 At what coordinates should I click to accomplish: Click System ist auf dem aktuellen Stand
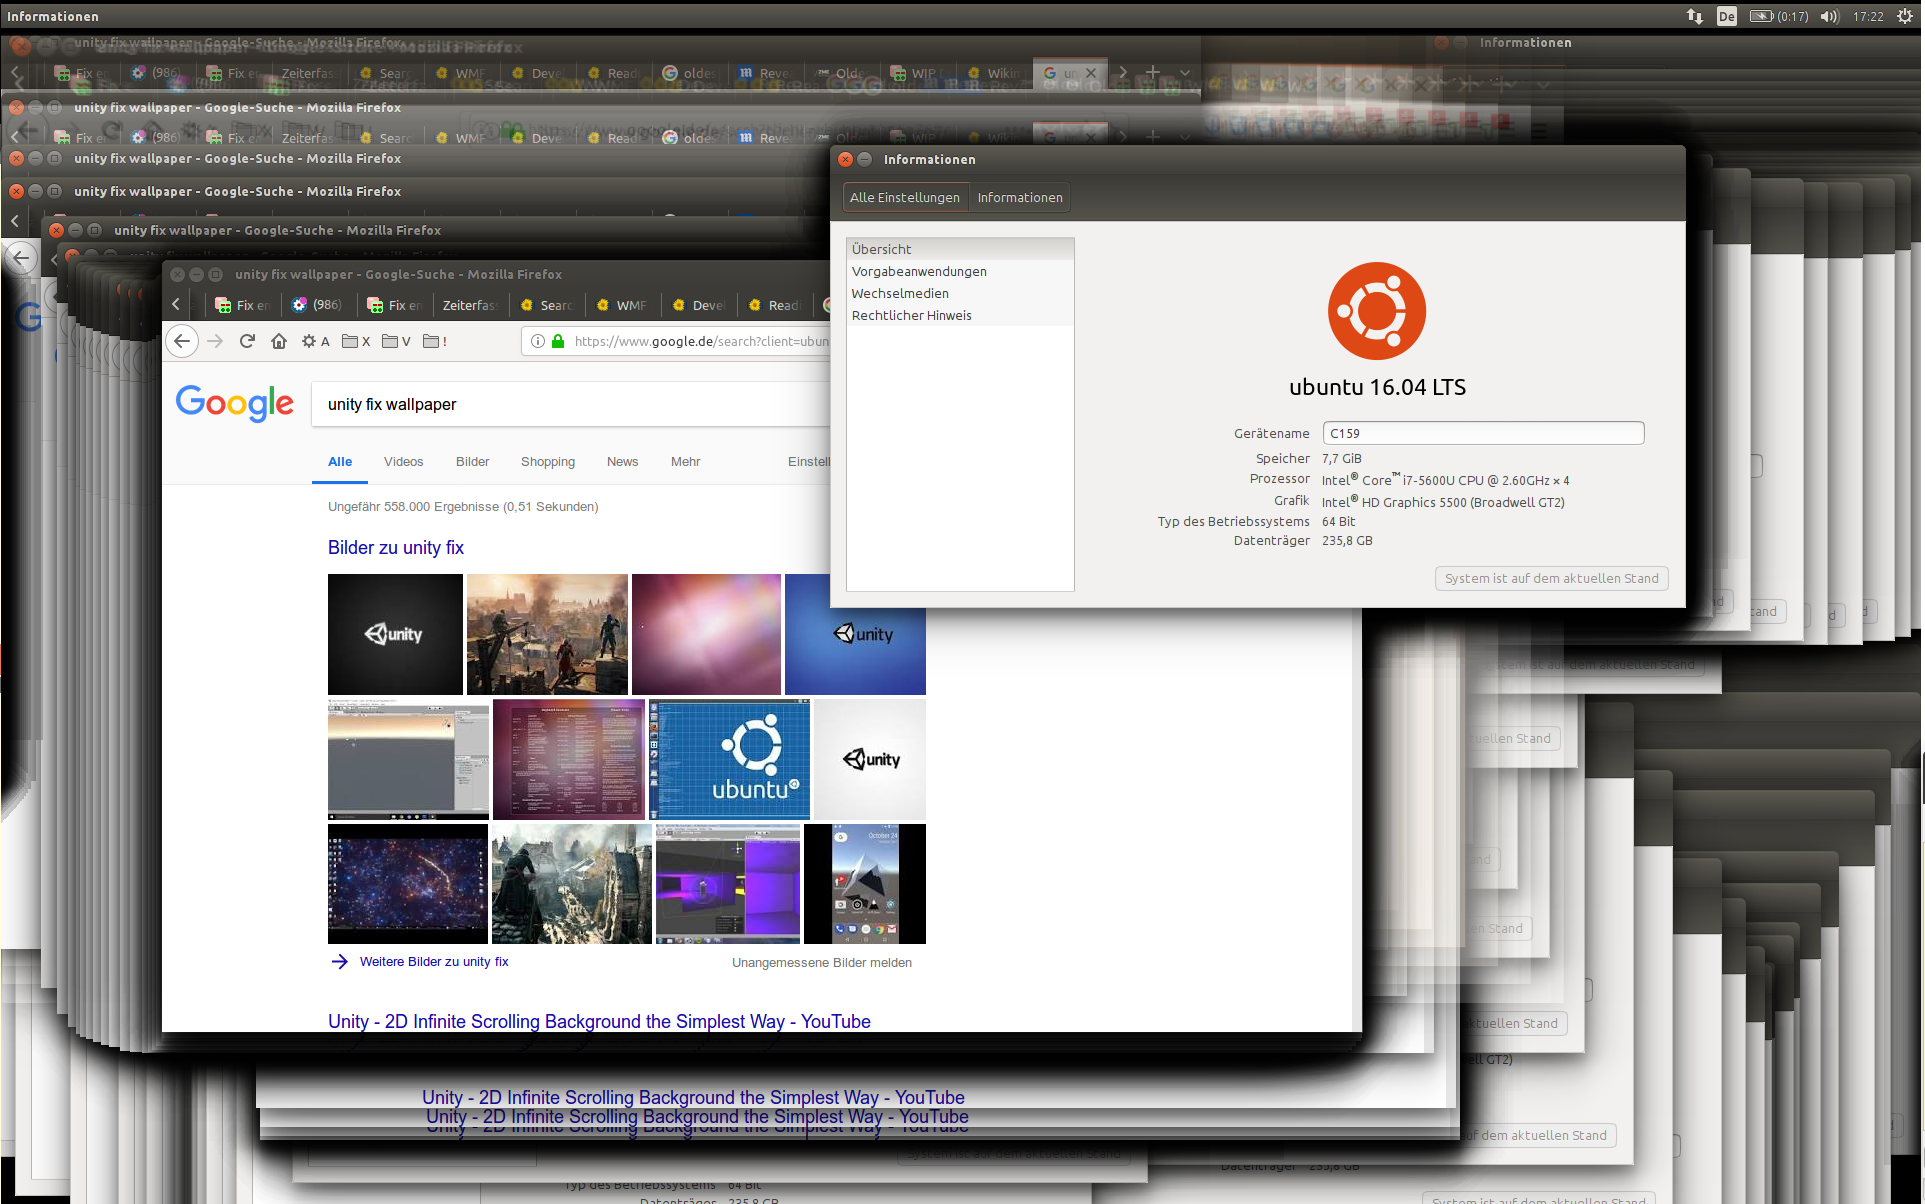pos(1551,578)
